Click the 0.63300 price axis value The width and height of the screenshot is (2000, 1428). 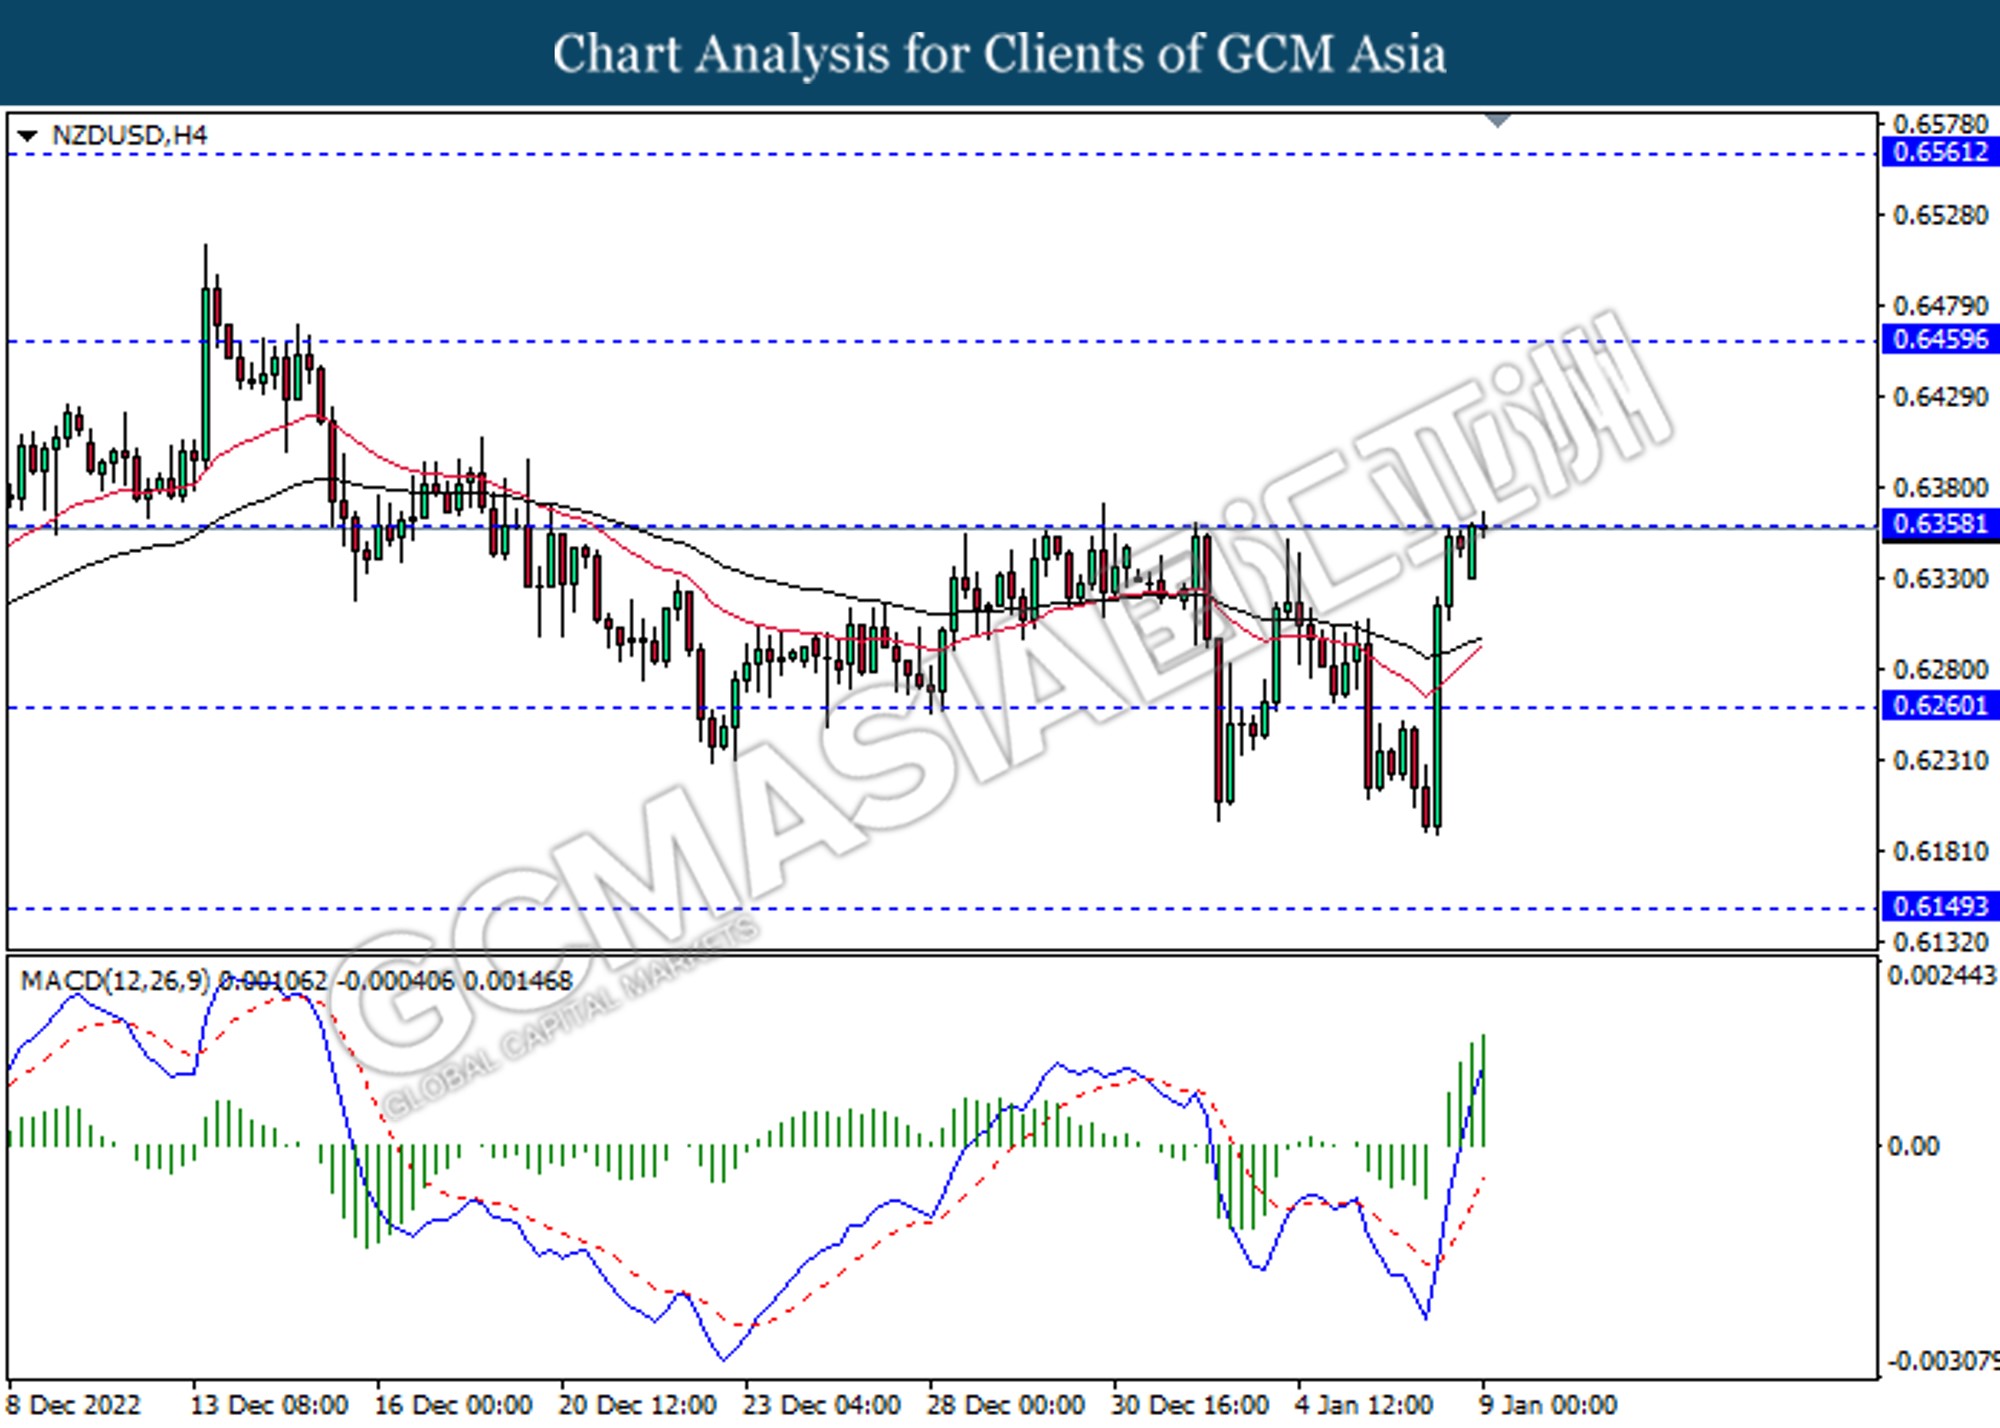point(1941,579)
